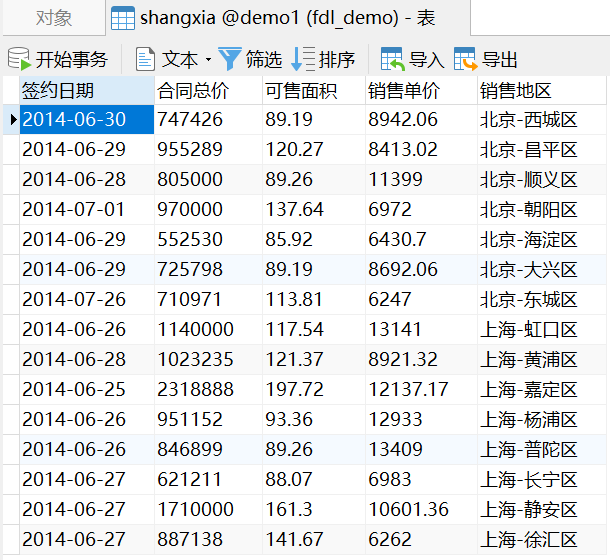Image resolution: width=610 pixels, height=560 pixels.
Task: Click the cell 北京-顺义区
Action: (542, 179)
